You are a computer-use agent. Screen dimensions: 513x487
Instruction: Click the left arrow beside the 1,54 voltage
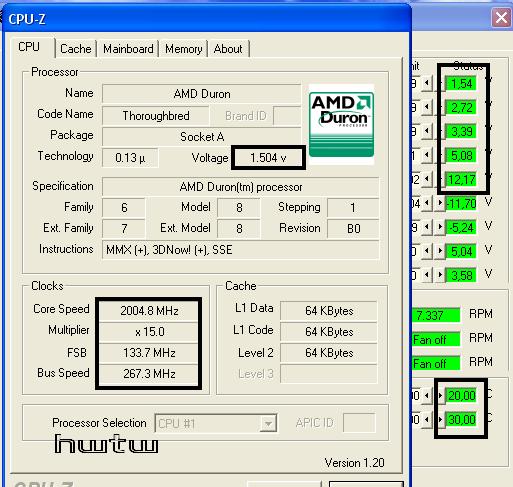427,83
